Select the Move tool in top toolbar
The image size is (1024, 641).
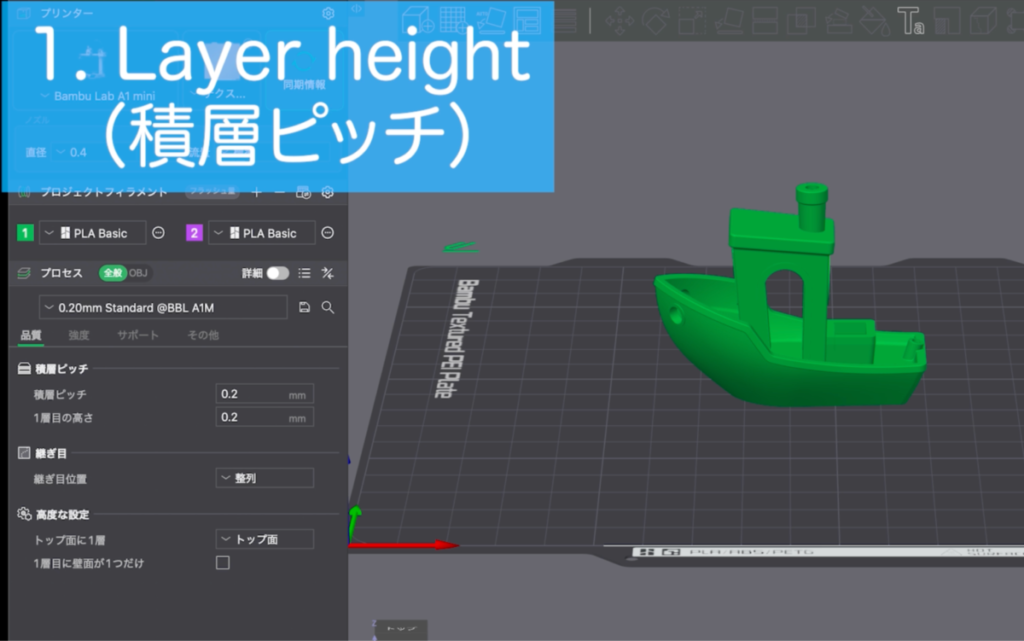618,19
